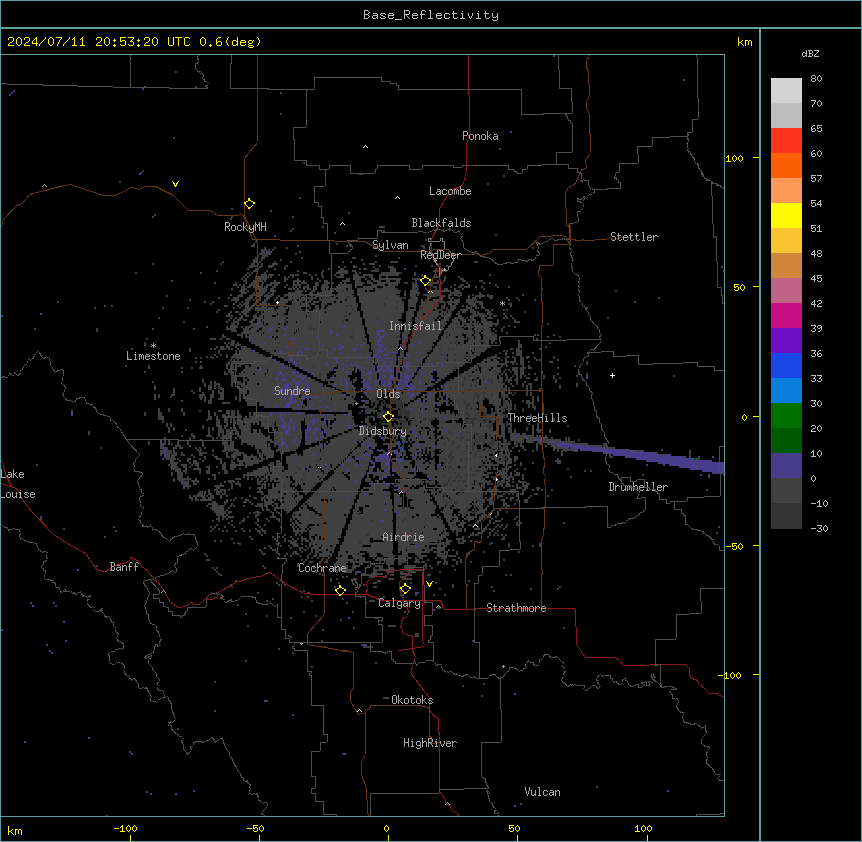Select the yellow diamond marker beside Cochrane

point(340,590)
